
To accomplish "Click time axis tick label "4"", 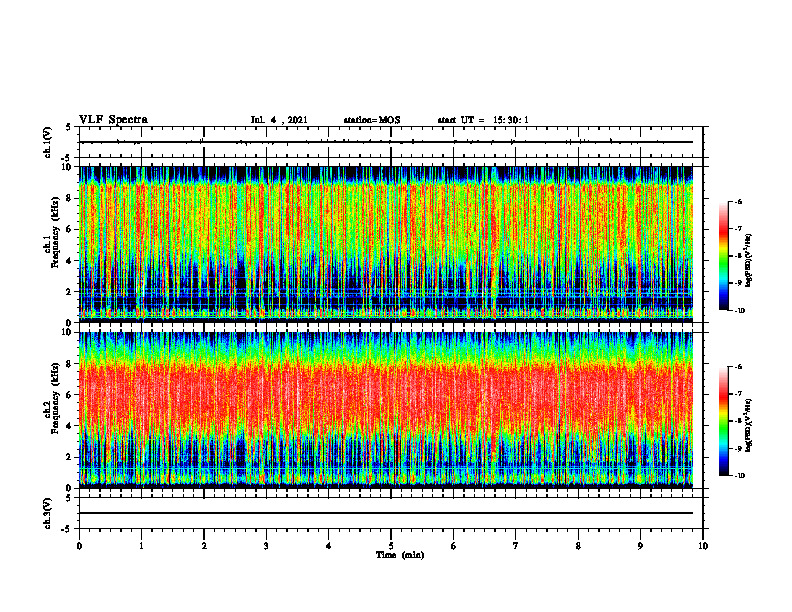I will [329, 546].
